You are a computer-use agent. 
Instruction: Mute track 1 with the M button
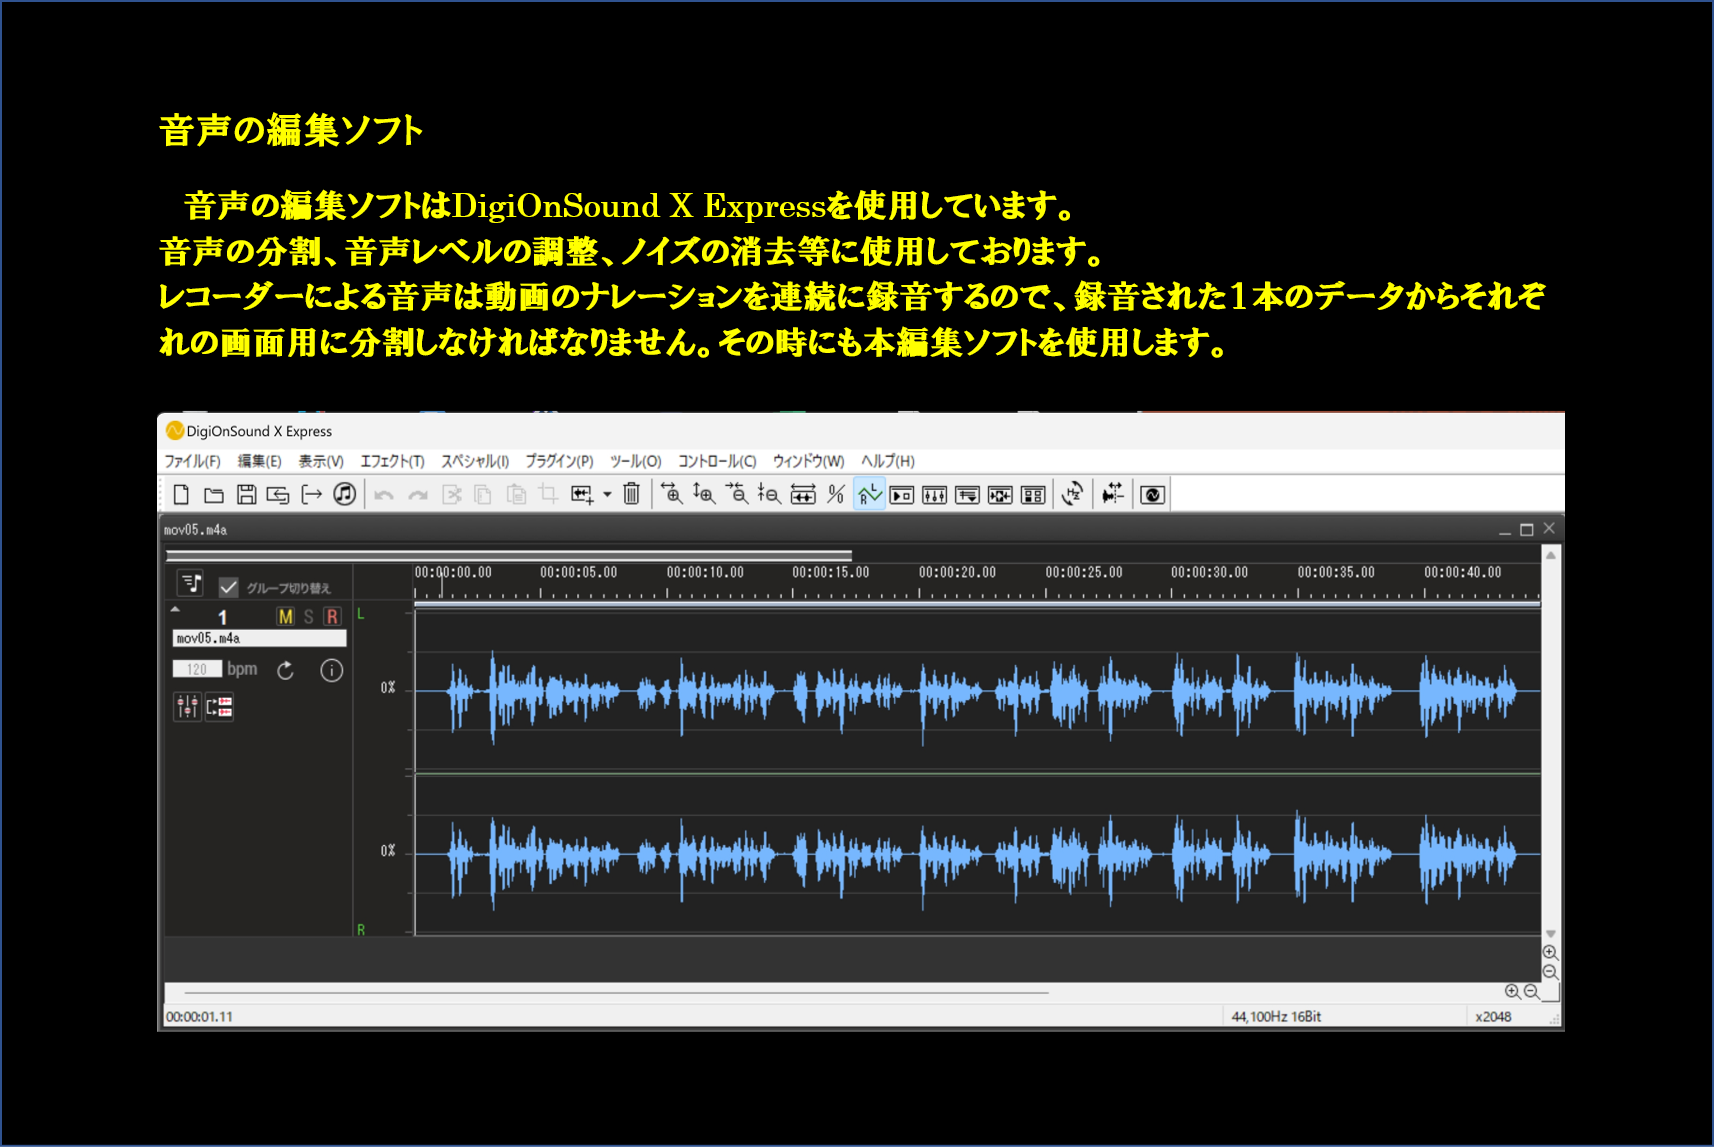point(286,617)
